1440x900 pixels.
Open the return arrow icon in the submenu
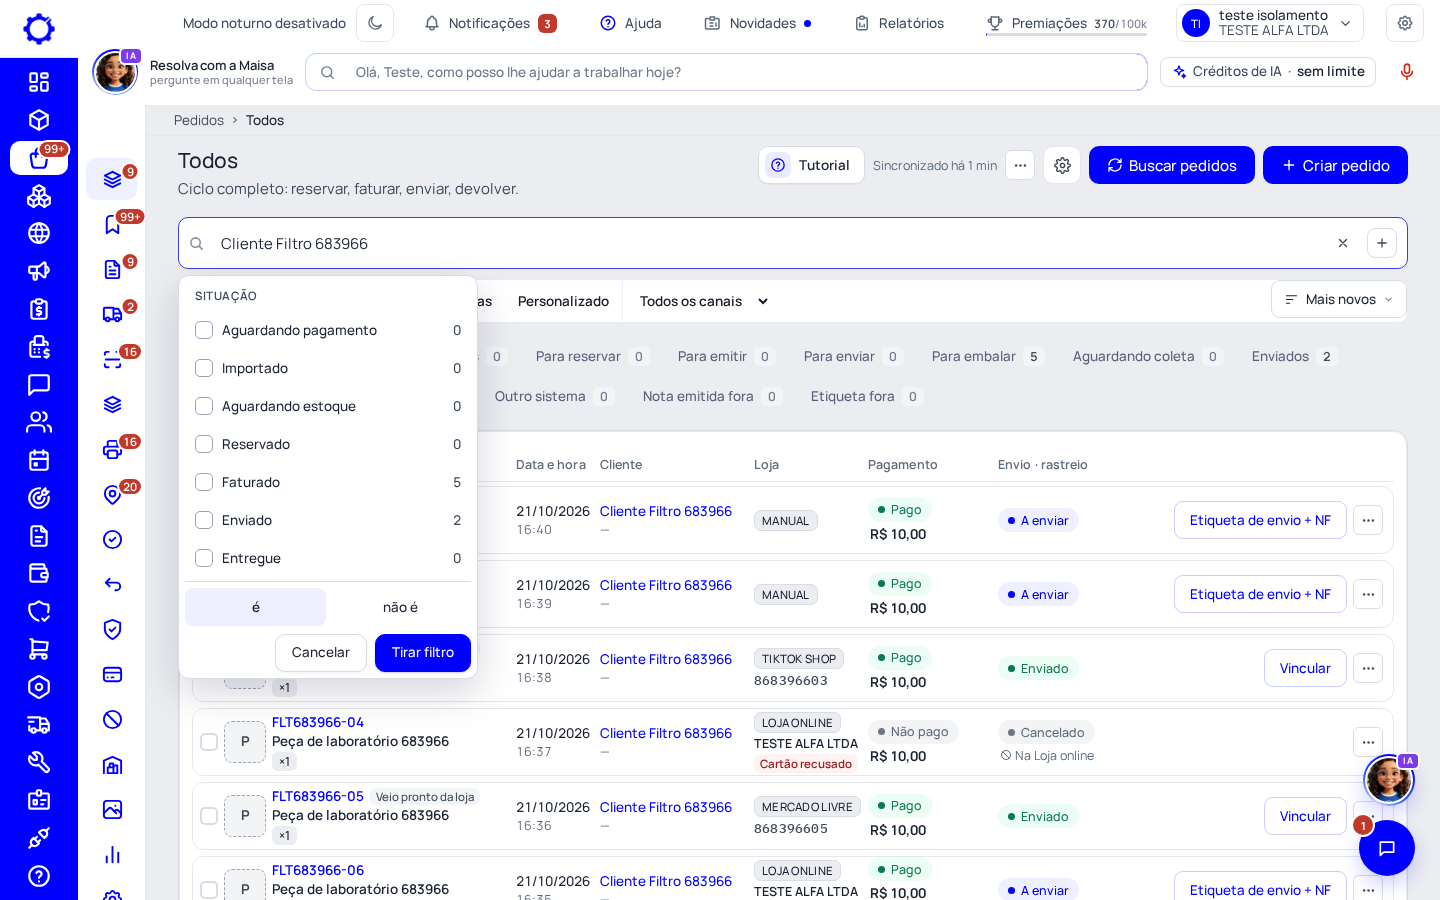pos(113,585)
